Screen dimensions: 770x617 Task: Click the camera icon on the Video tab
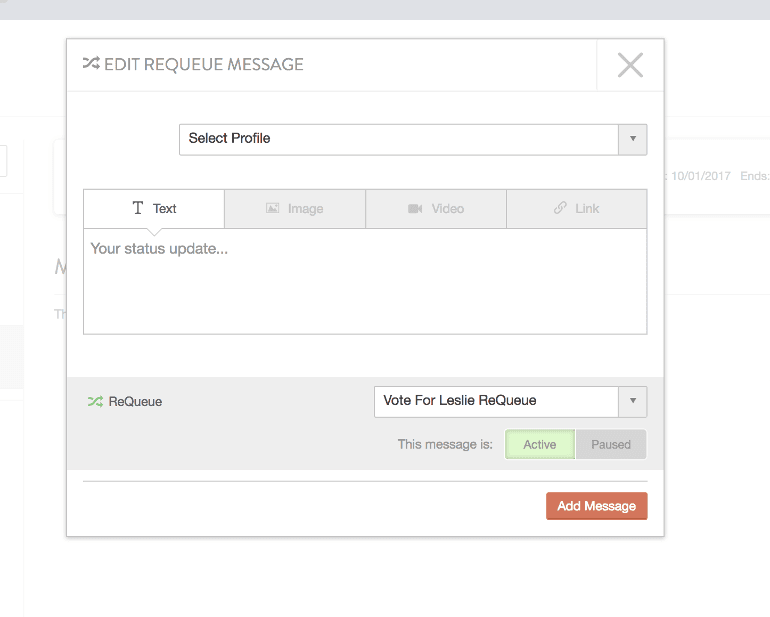[x=415, y=209]
